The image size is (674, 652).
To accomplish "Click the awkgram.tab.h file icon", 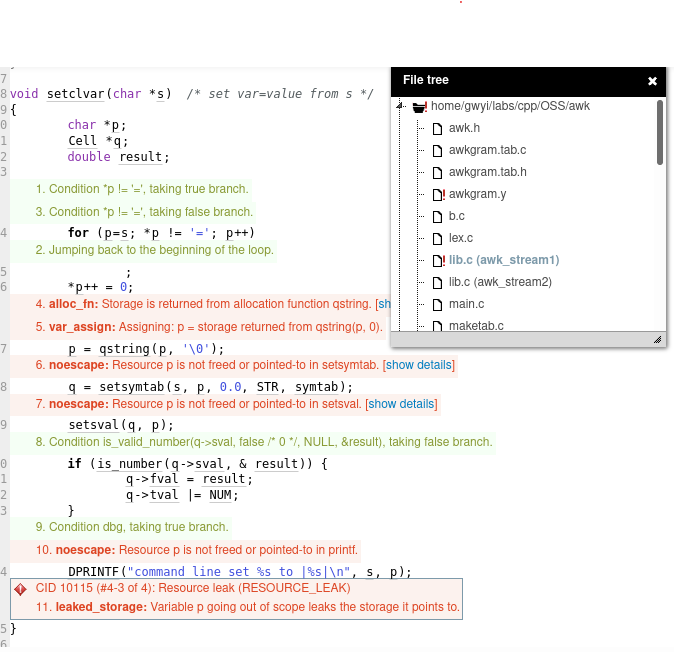I will pos(437,172).
